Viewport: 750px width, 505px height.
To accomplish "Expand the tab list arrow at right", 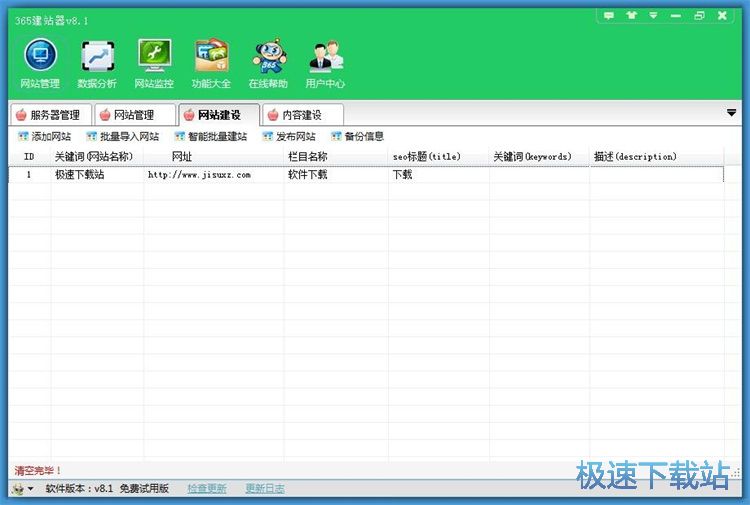I will [x=731, y=113].
